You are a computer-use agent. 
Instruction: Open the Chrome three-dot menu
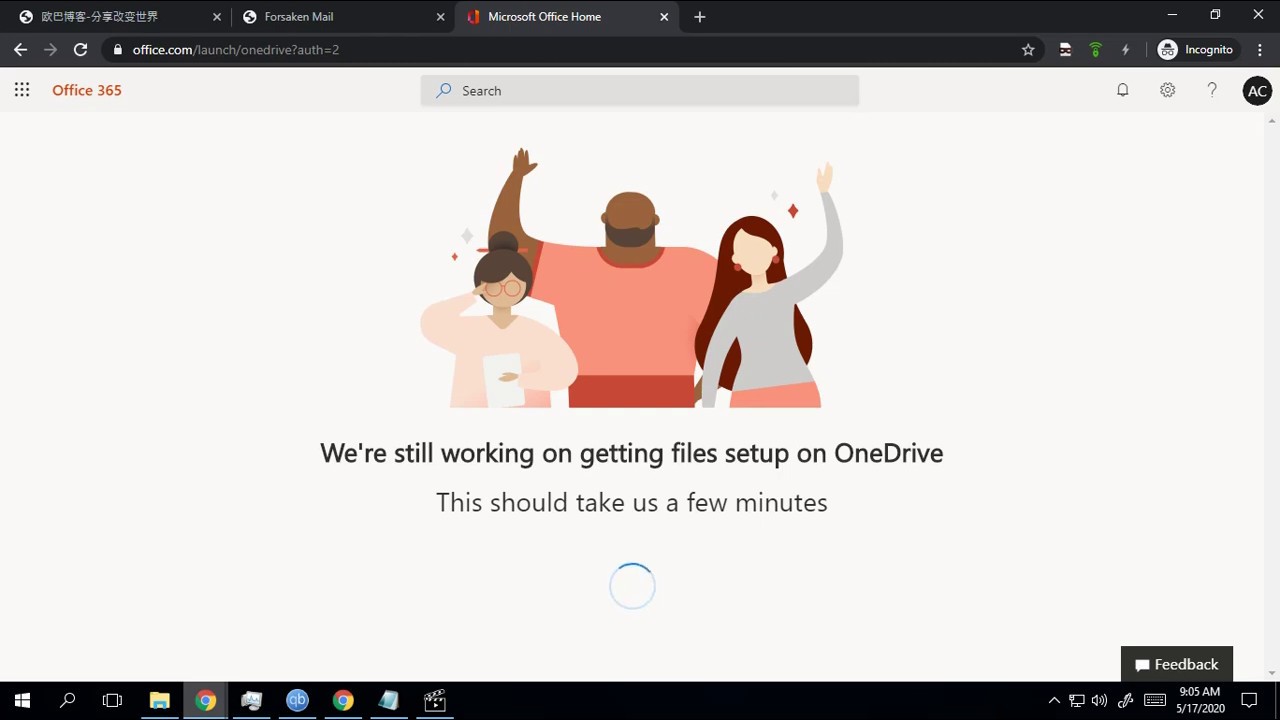point(1260,49)
